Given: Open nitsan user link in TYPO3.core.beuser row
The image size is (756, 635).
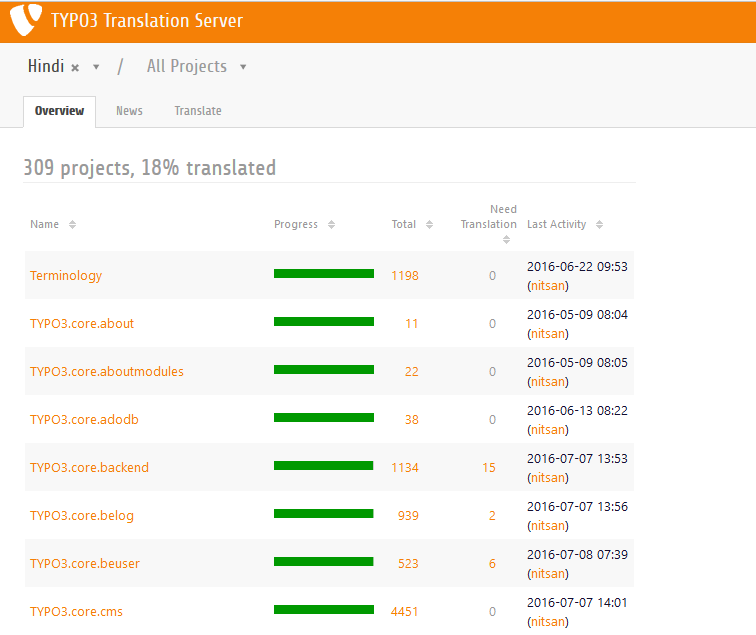Looking at the screenshot, I should 548,574.
